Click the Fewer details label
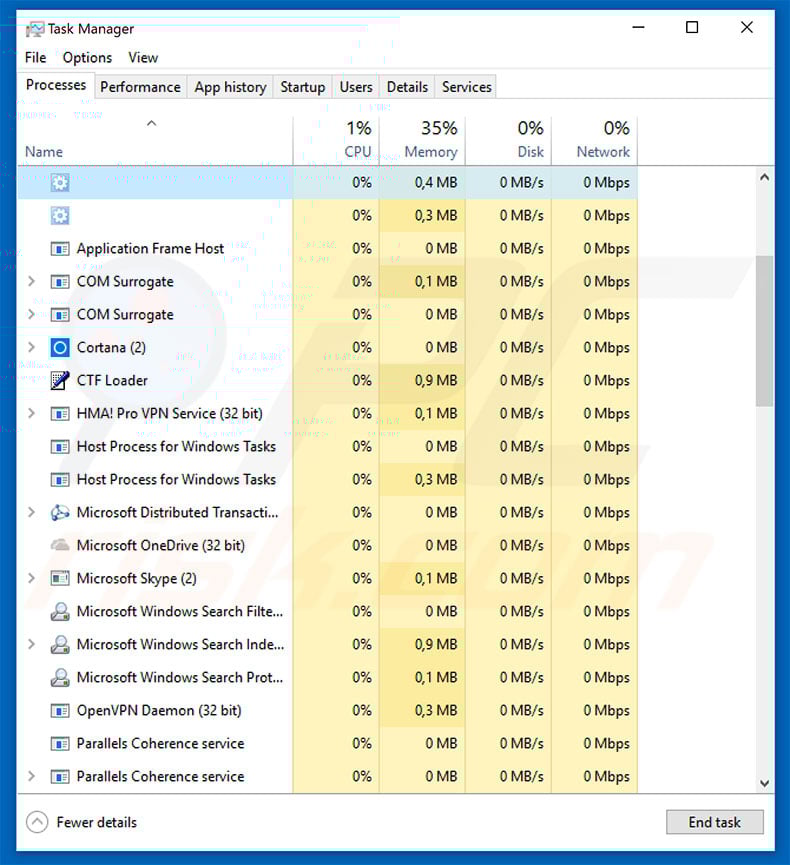The height and width of the screenshot is (865, 790). coord(97,823)
